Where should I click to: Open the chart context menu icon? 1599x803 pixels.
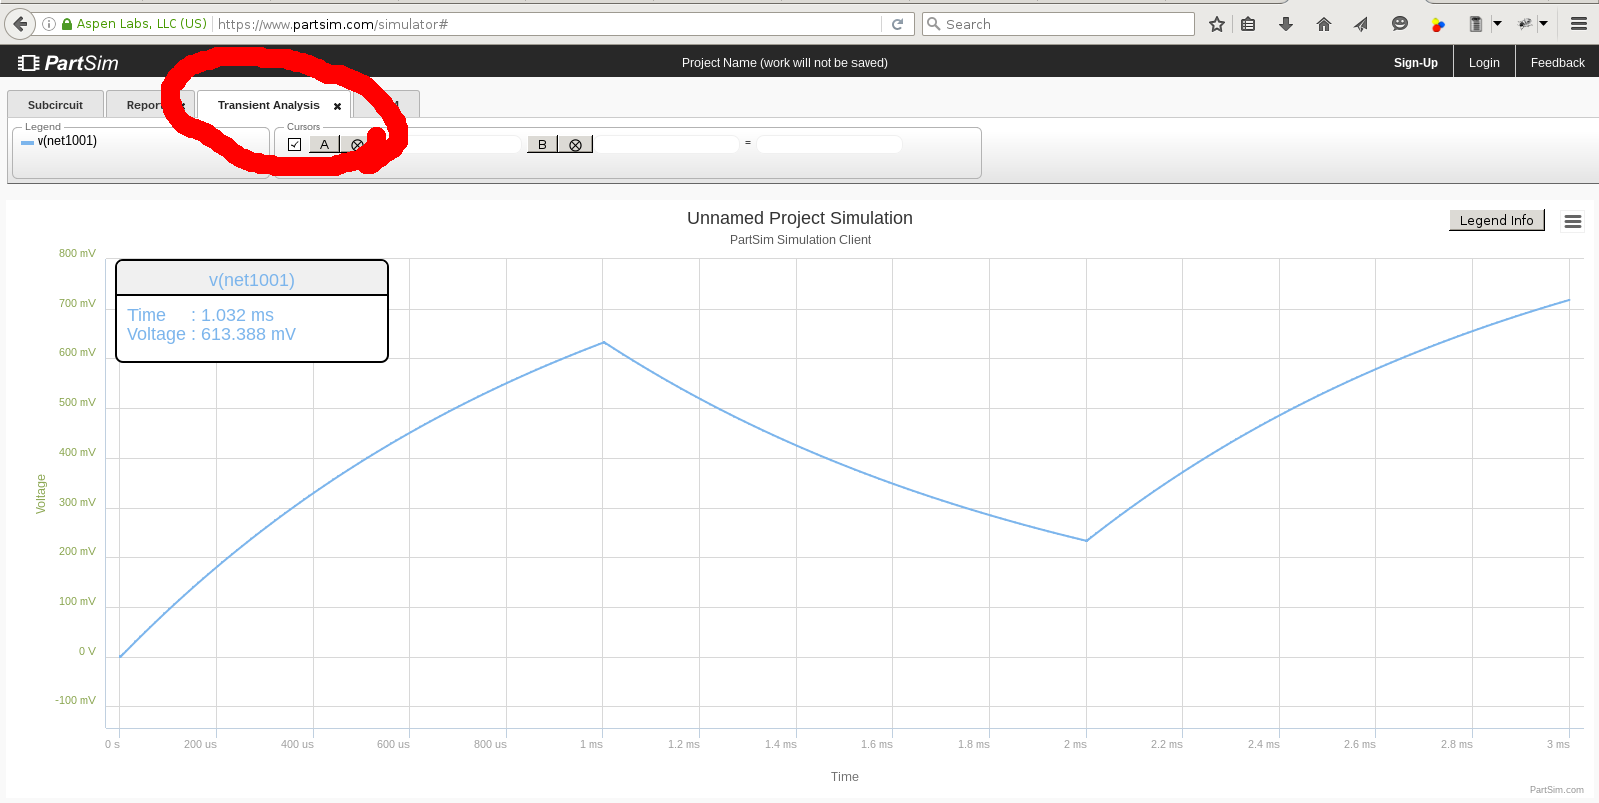point(1573,222)
